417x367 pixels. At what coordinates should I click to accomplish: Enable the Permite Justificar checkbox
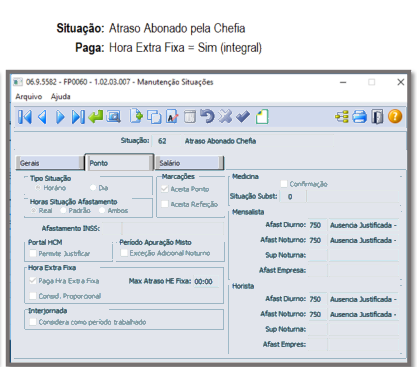(33, 253)
